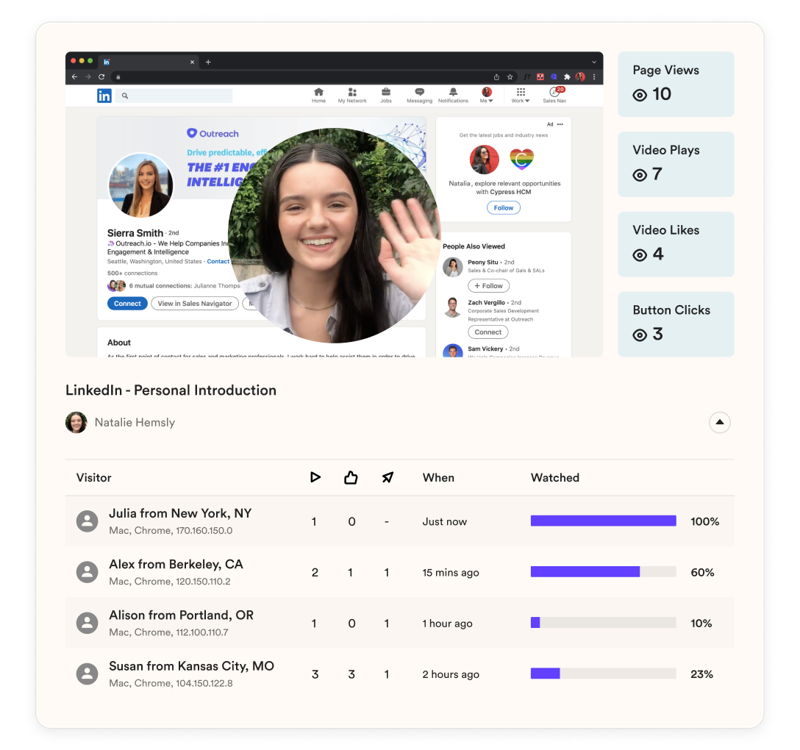
Task: Click the Video Likes eye icon
Action: pyautogui.click(x=640, y=255)
